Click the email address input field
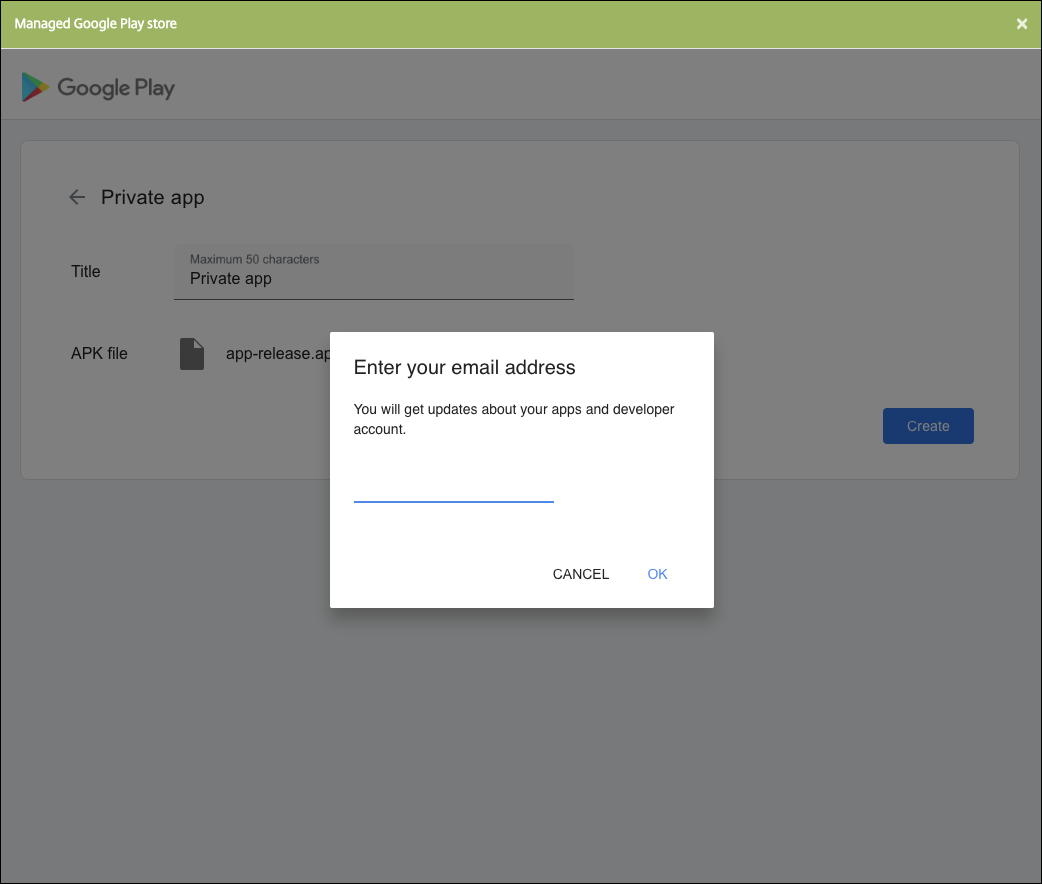Image resolution: width=1042 pixels, height=884 pixels. [453, 486]
